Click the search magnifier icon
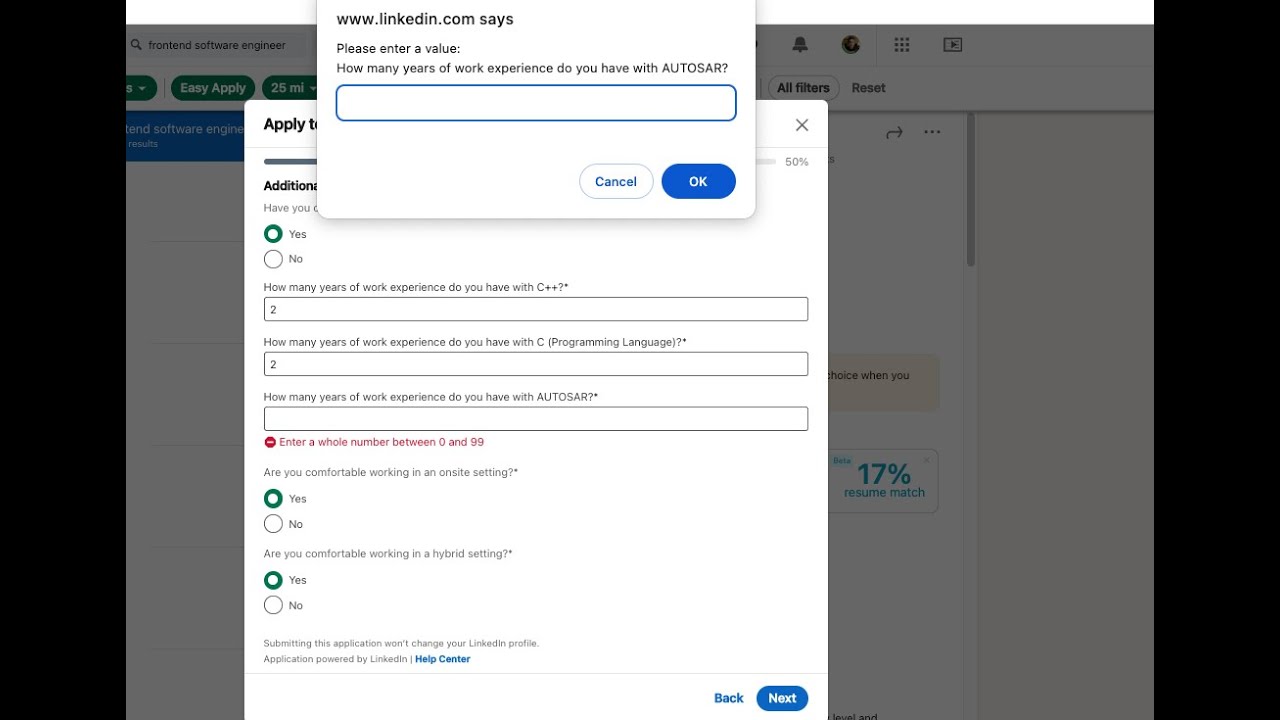1280x720 pixels. click(x=136, y=45)
